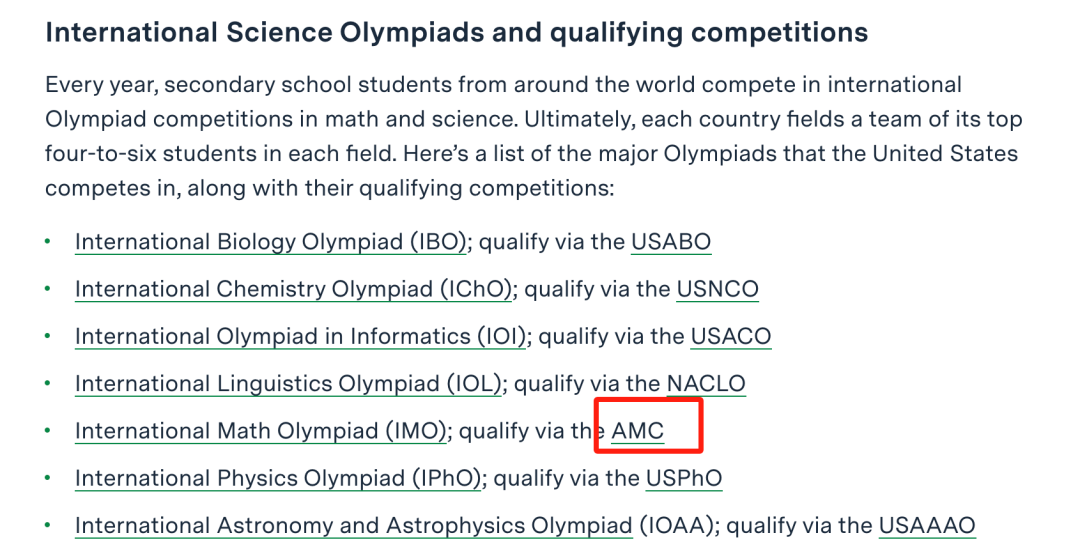This screenshot has width=1080, height=556.
Task: Open the International Biology Olympiad (IBO) link
Action: tap(271, 242)
